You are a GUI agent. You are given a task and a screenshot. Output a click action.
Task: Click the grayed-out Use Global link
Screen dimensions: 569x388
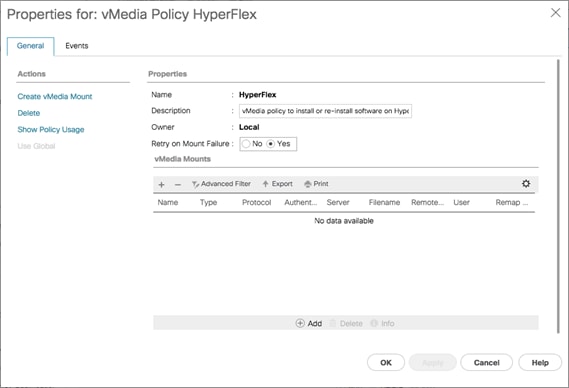coord(36,146)
